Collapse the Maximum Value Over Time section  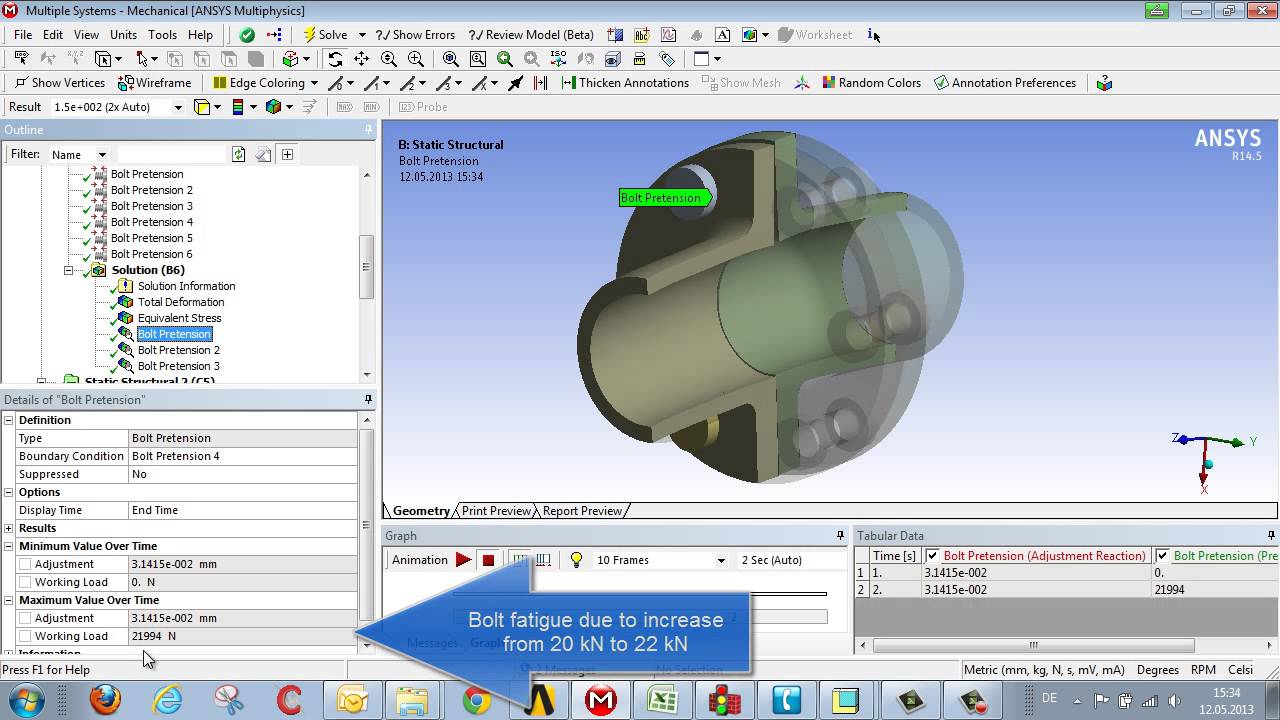pos(9,600)
